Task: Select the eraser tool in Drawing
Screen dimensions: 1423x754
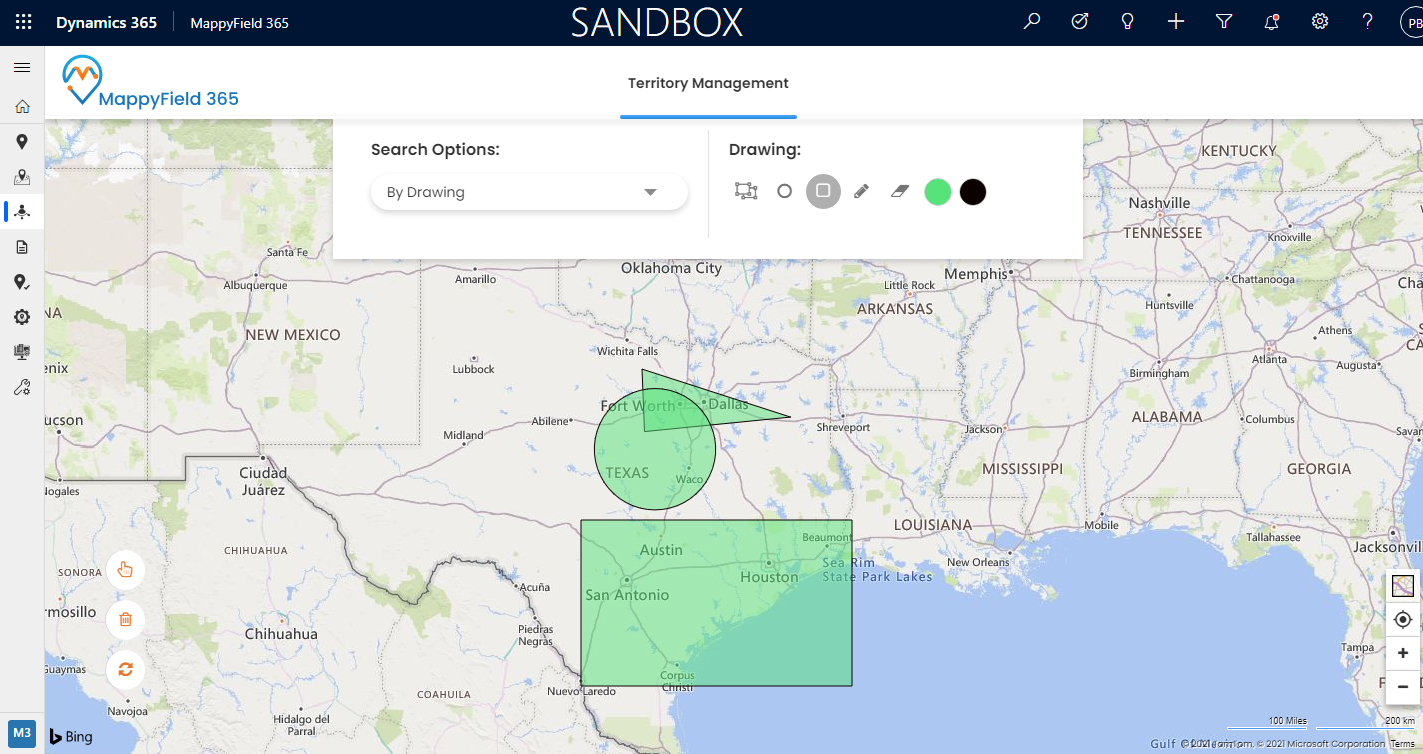Action: point(899,191)
